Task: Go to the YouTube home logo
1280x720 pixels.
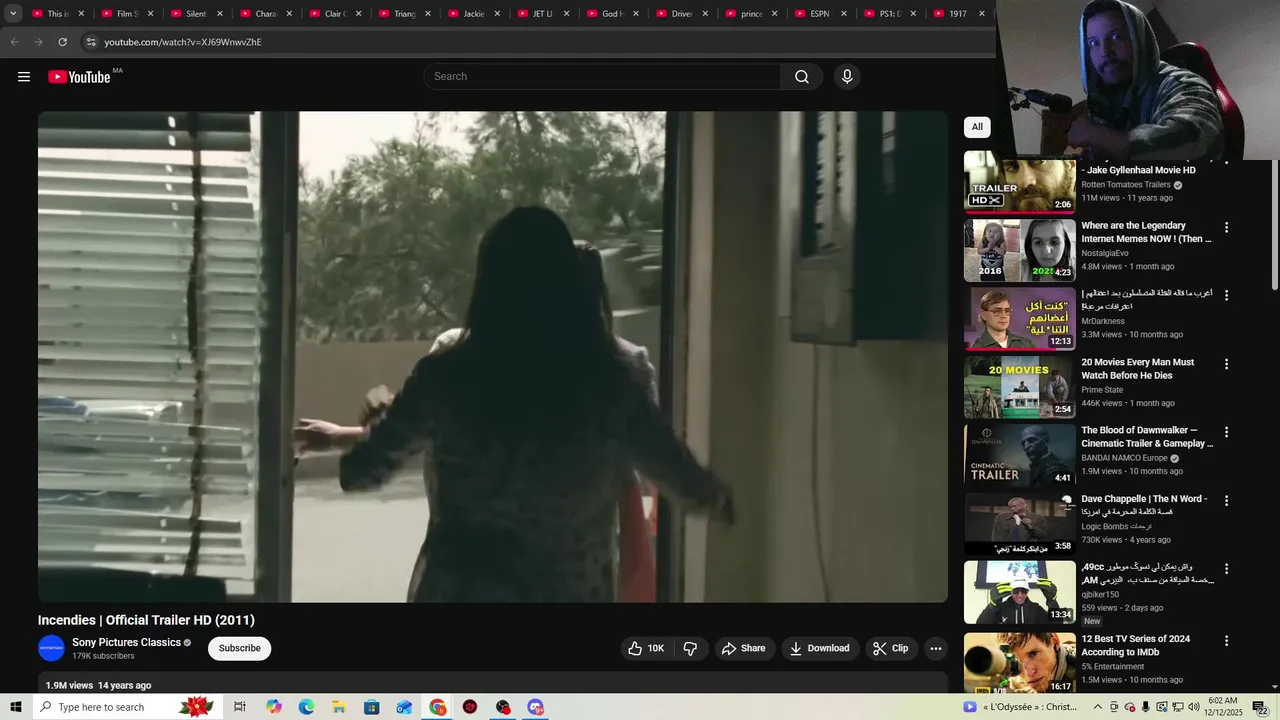Action: point(79,77)
